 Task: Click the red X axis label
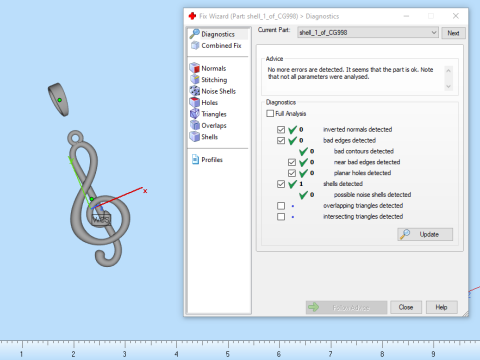point(145,191)
